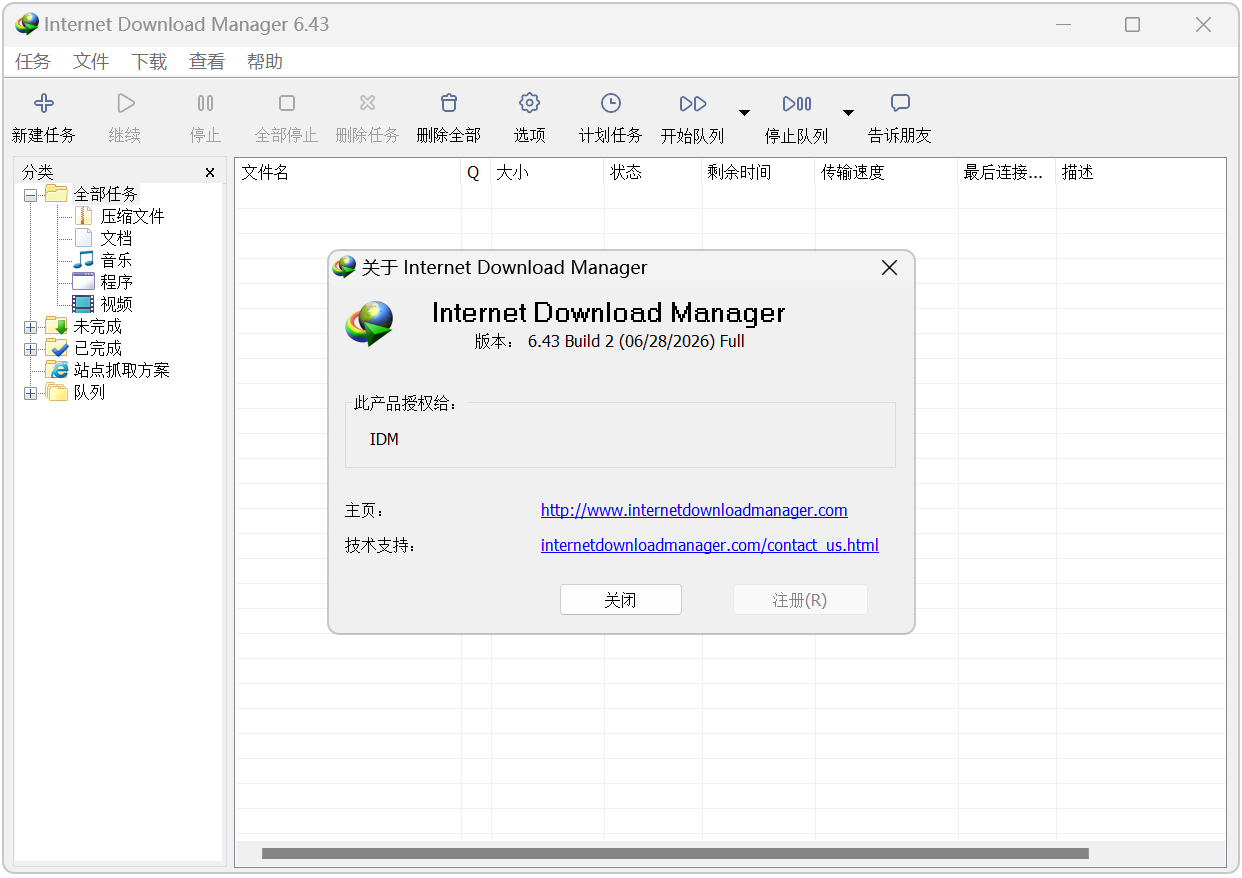This screenshot has width=1242, height=878.
Task: Select the 音乐 note icon
Action: coord(83,260)
